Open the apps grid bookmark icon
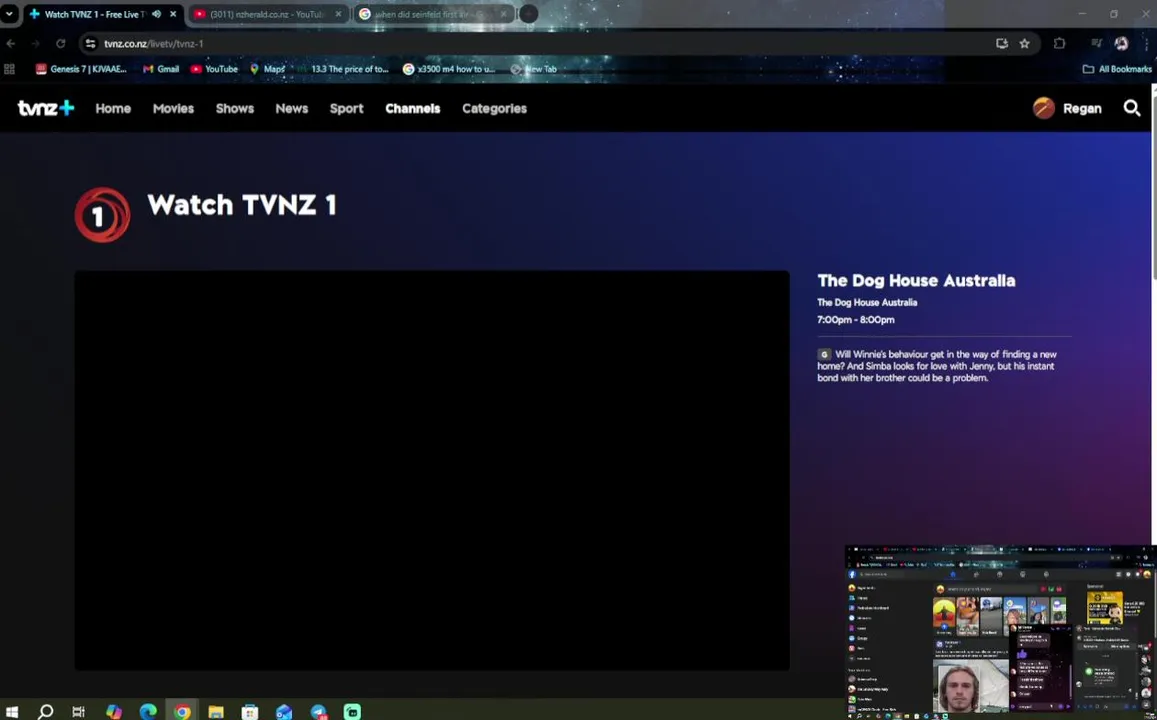Image resolution: width=1157 pixels, height=720 pixels. [x=10, y=69]
